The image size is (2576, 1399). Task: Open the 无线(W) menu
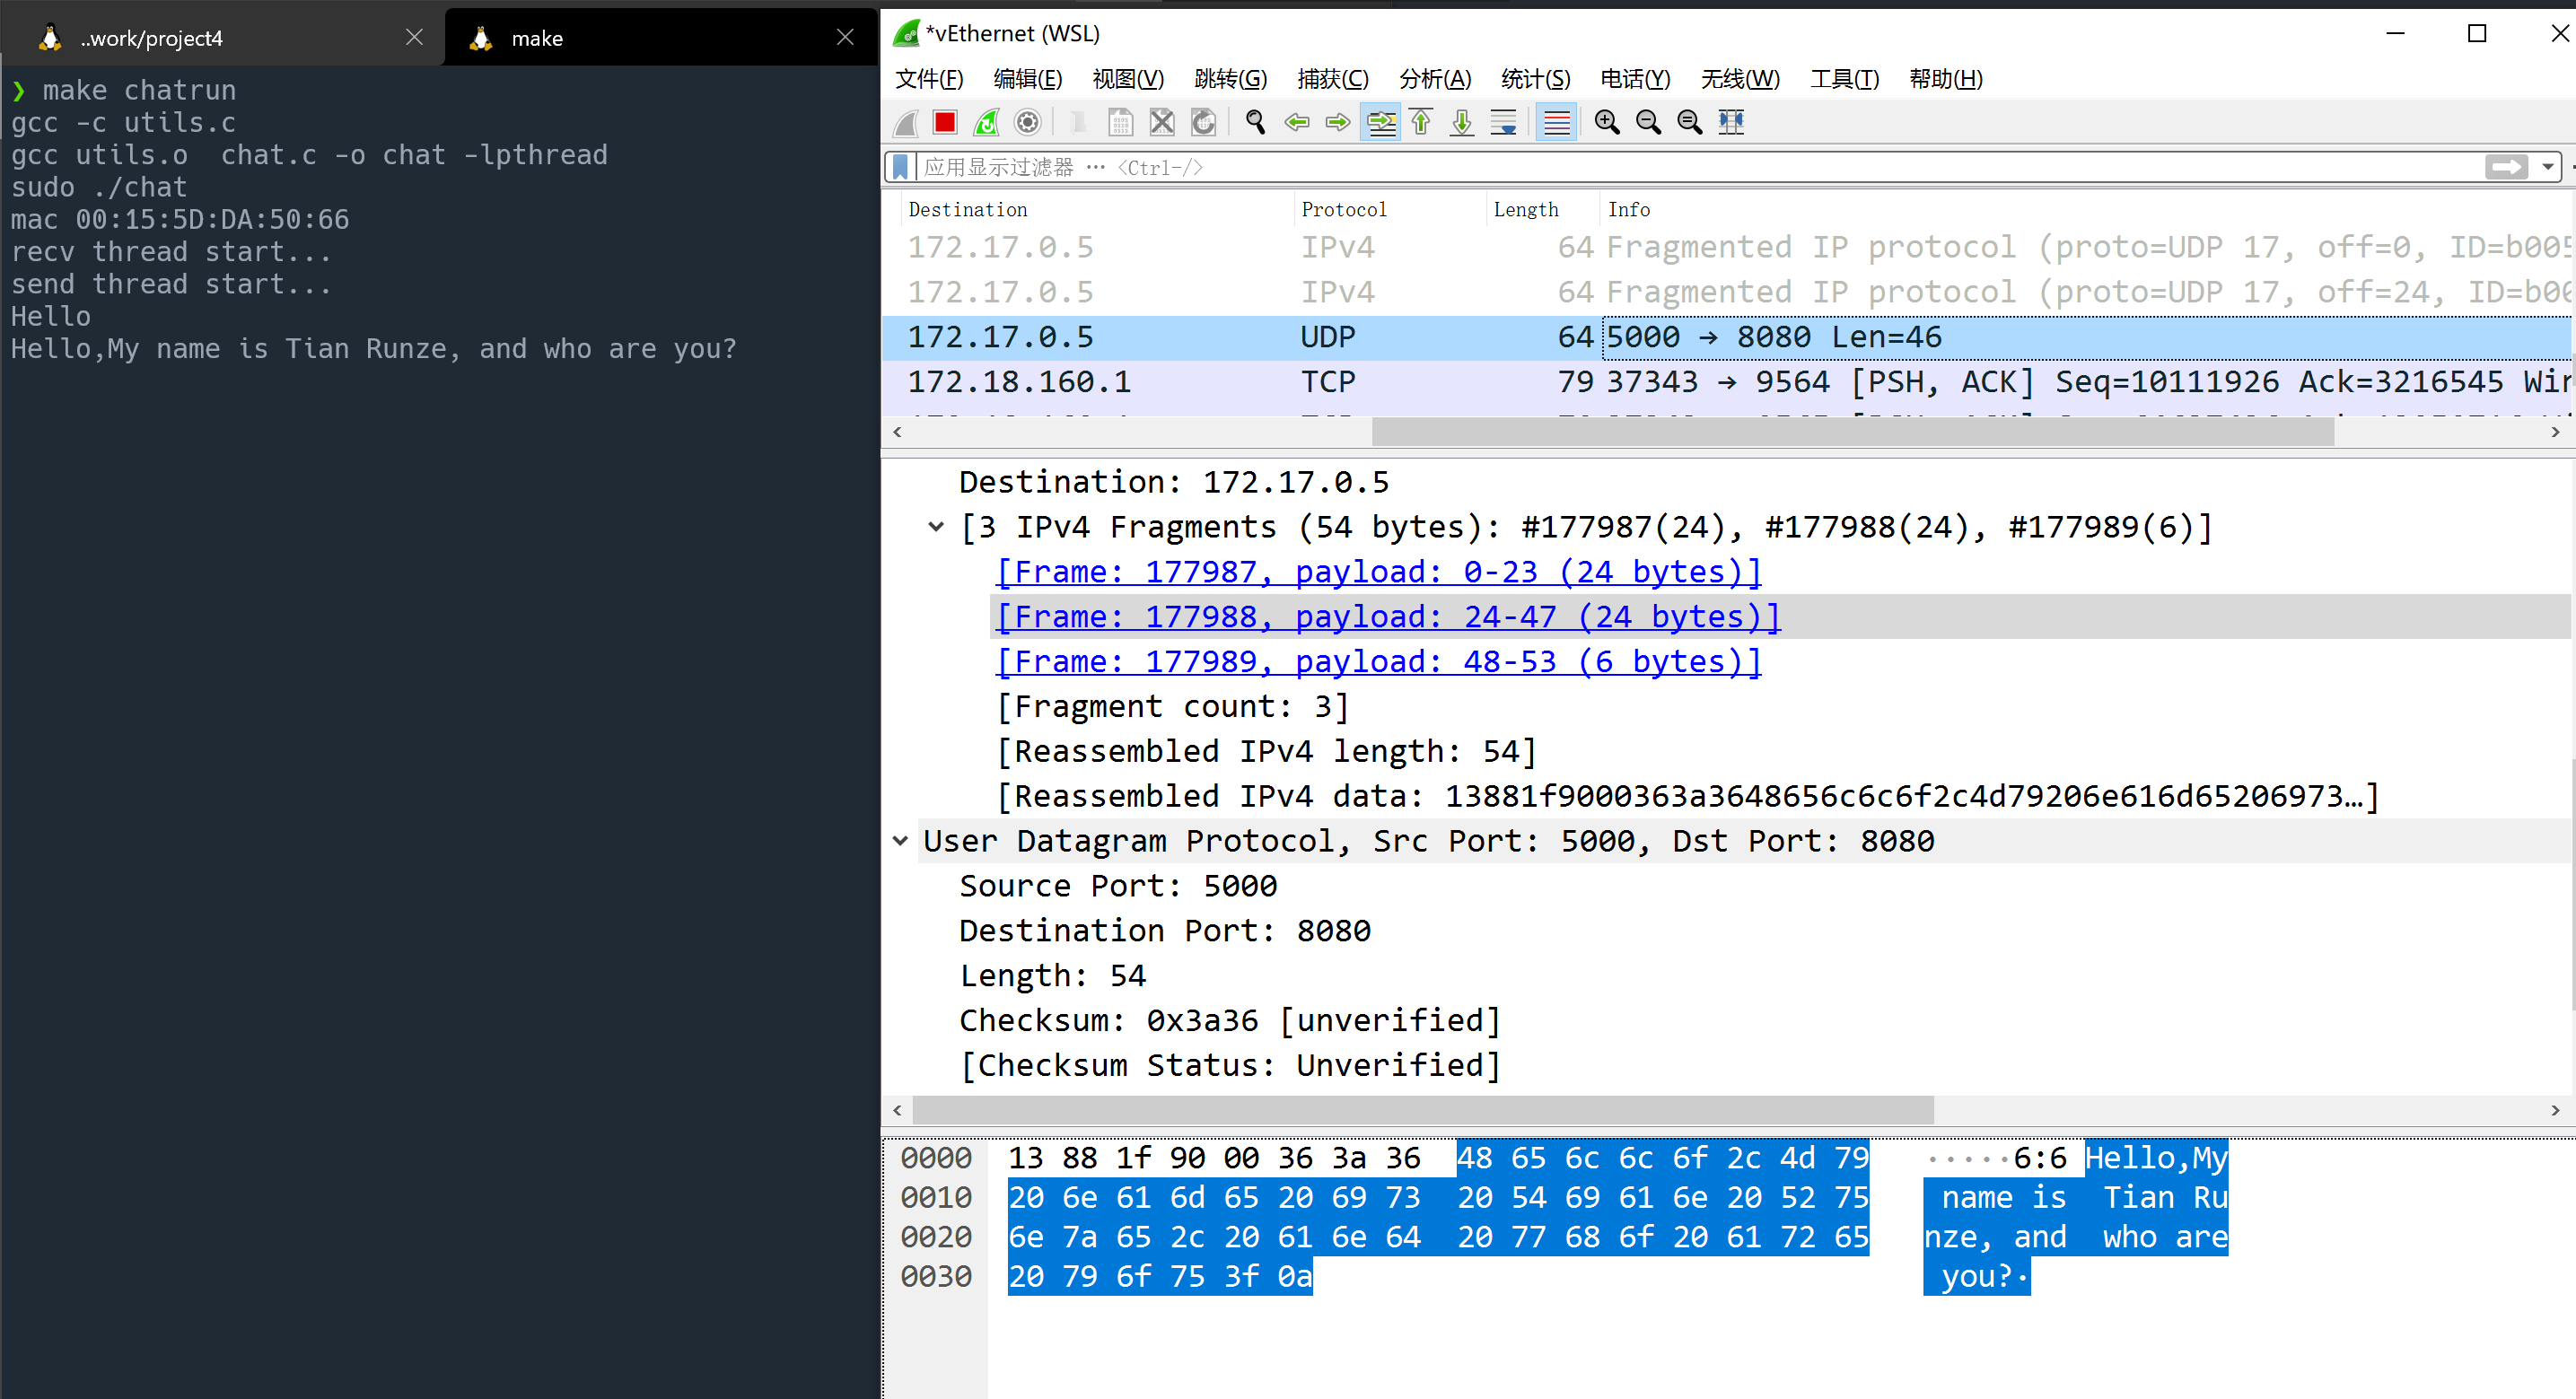pyautogui.click(x=1740, y=79)
